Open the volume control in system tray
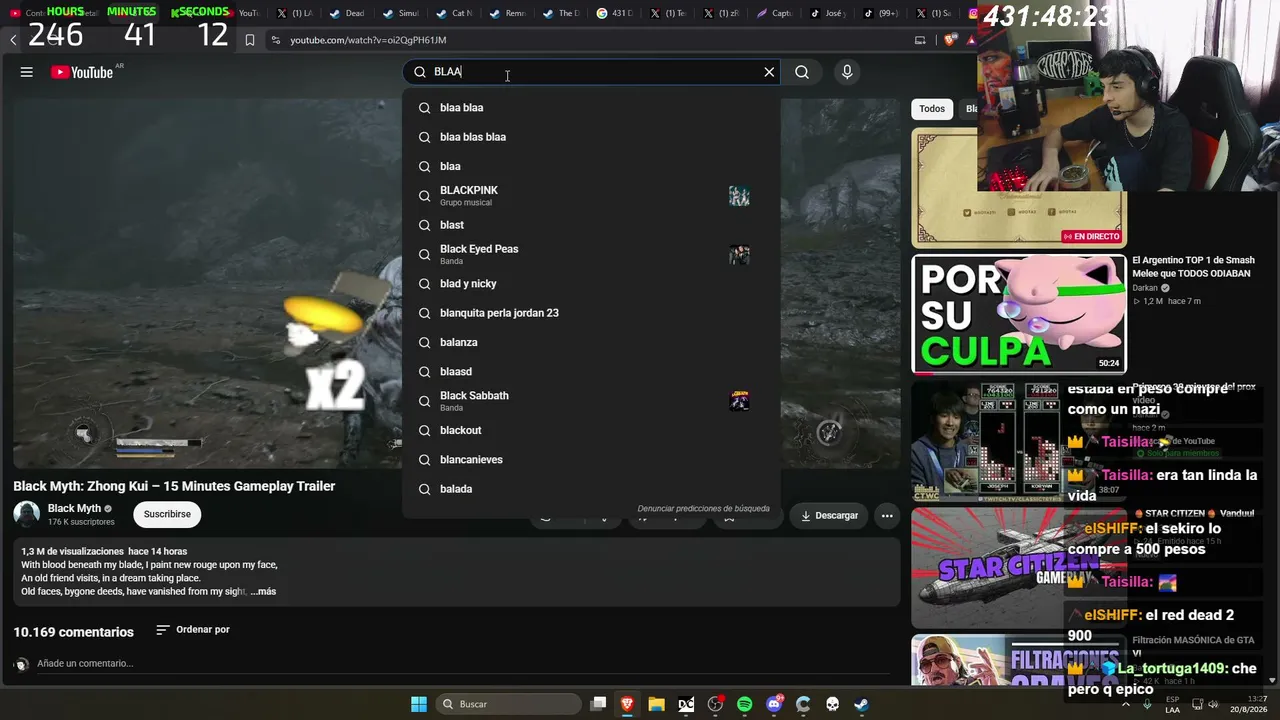Viewport: 1280px width, 720px height. (x=1213, y=704)
